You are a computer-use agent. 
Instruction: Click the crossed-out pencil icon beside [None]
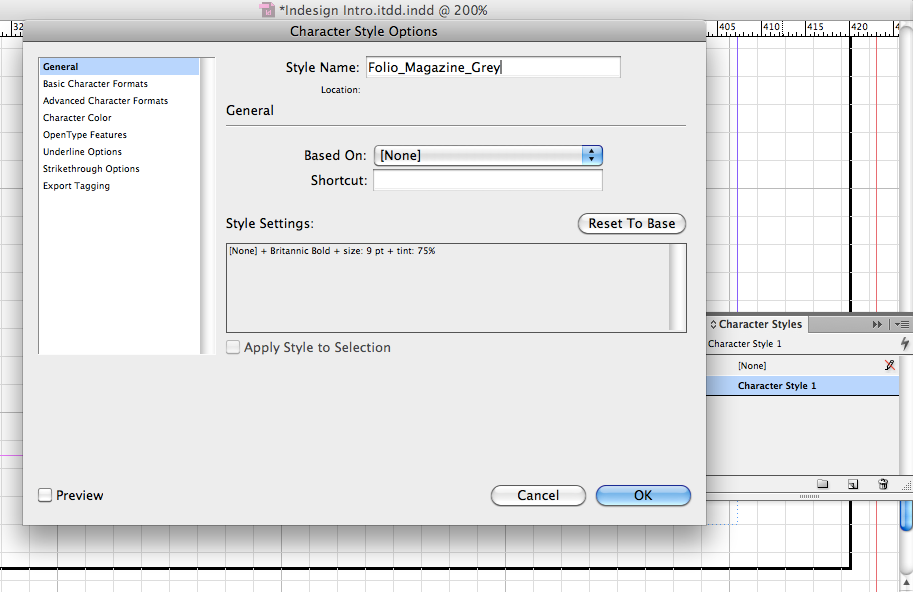pyautogui.click(x=889, y=365)
